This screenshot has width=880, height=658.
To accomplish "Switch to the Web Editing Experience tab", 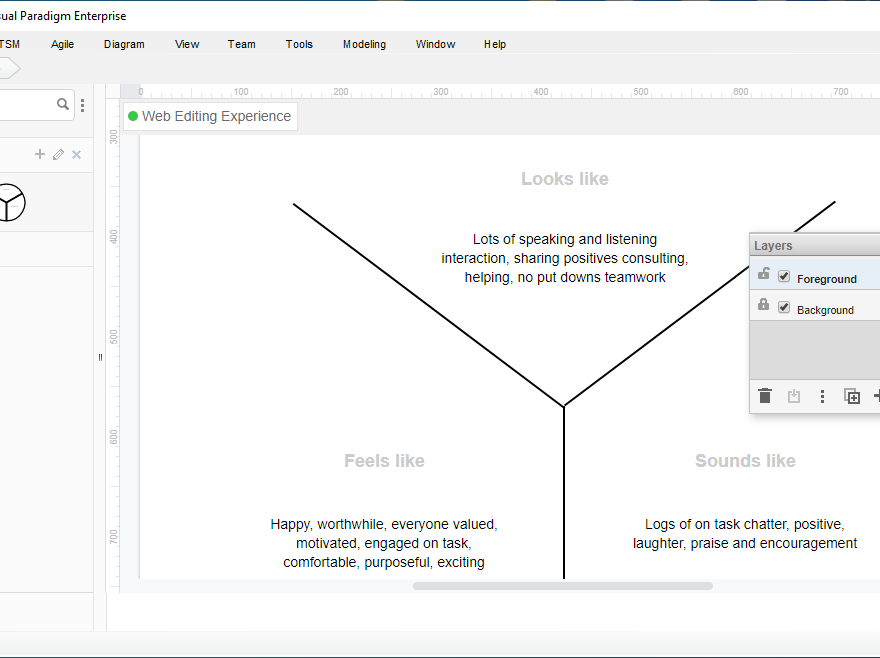I will click(x=209, y=116).
